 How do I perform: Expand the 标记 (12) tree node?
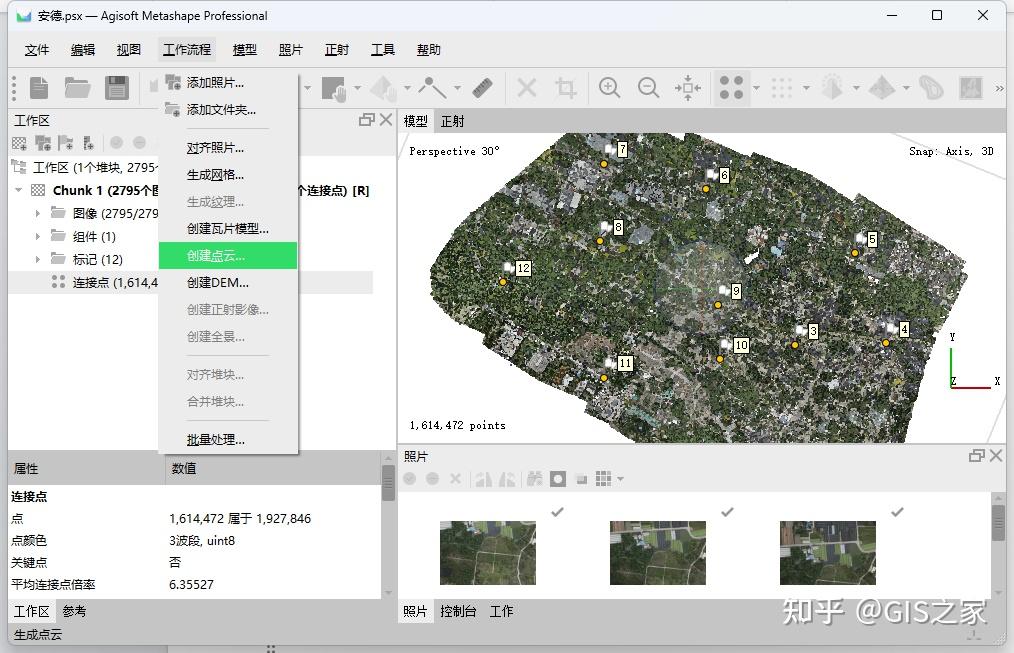click(38, 259)
